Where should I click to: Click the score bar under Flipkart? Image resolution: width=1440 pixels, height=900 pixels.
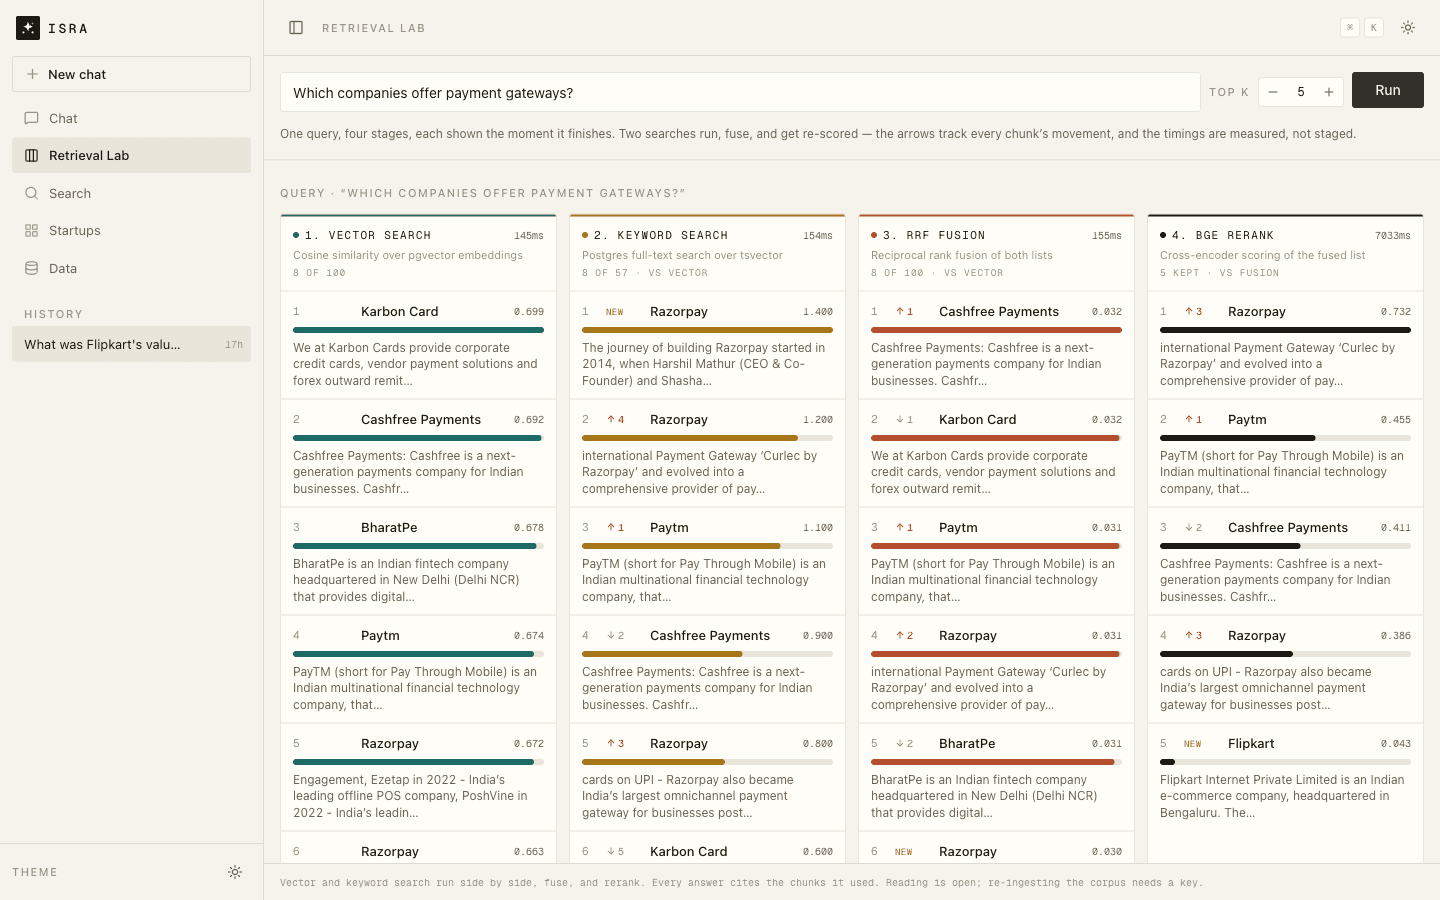1285,762
